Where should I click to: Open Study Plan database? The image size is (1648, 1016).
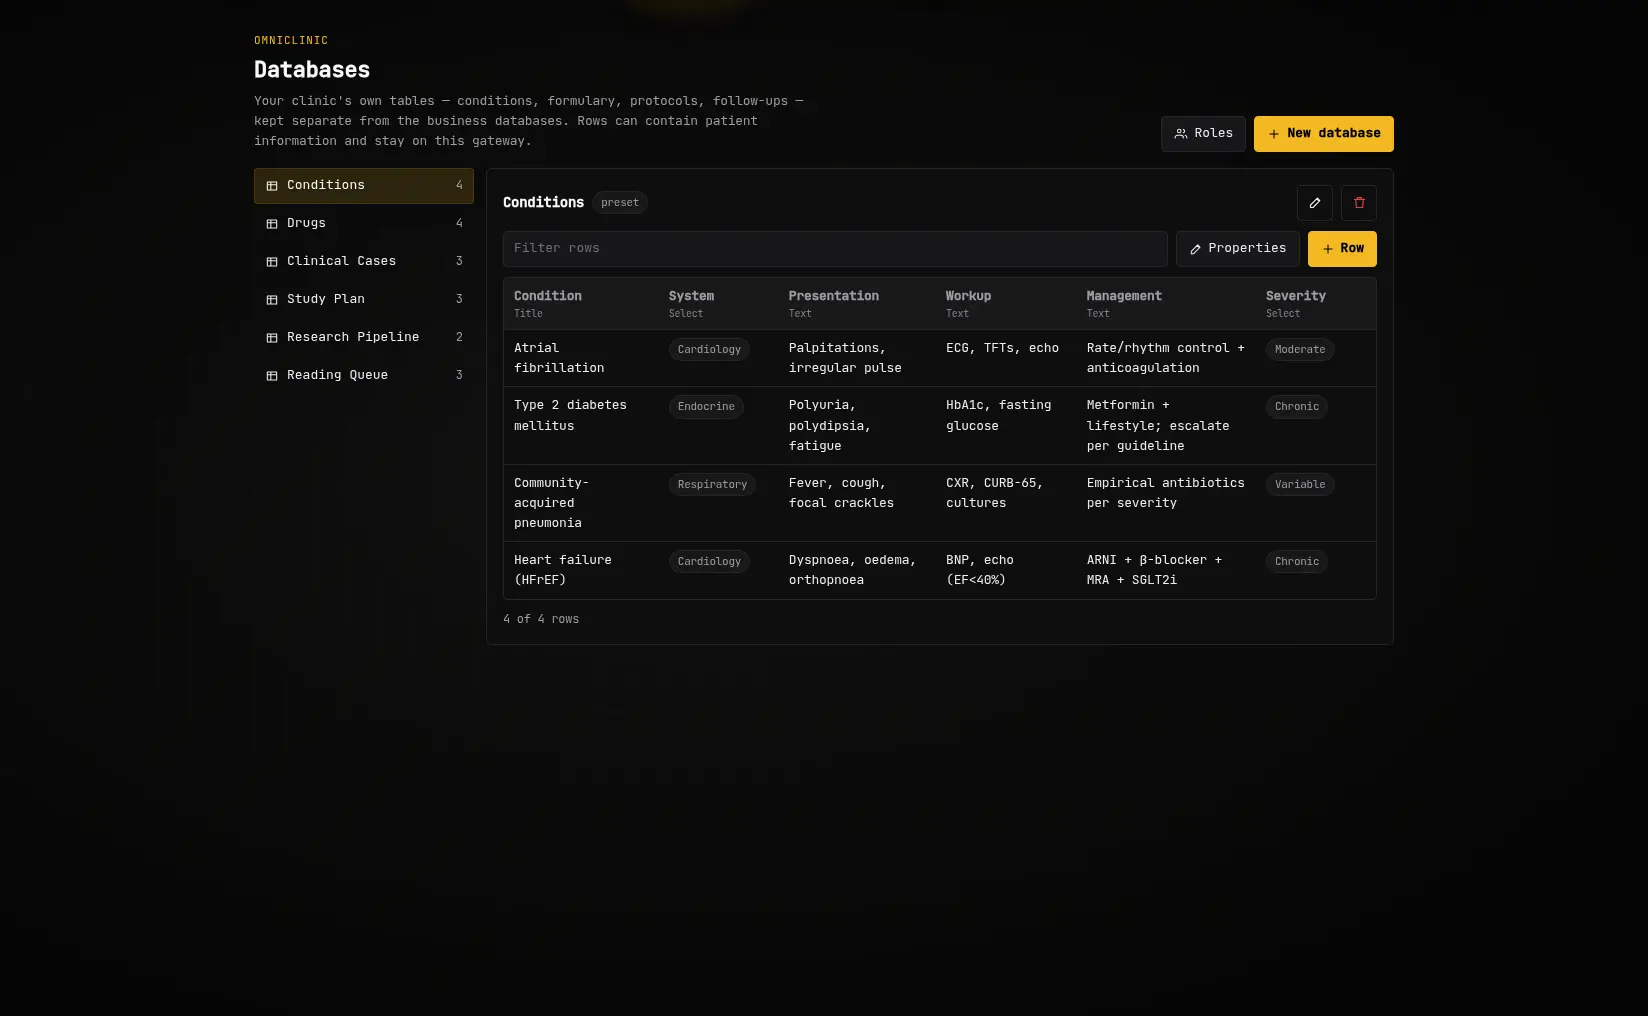click(x=363, y=300)
